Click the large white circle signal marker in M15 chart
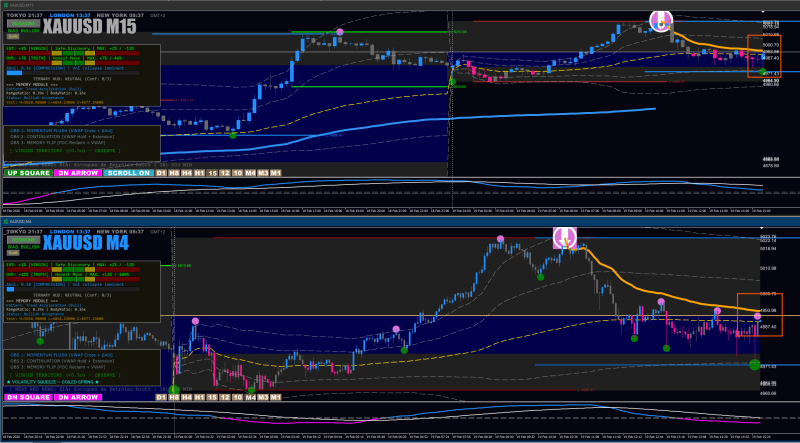 click(x=661, y=21)
